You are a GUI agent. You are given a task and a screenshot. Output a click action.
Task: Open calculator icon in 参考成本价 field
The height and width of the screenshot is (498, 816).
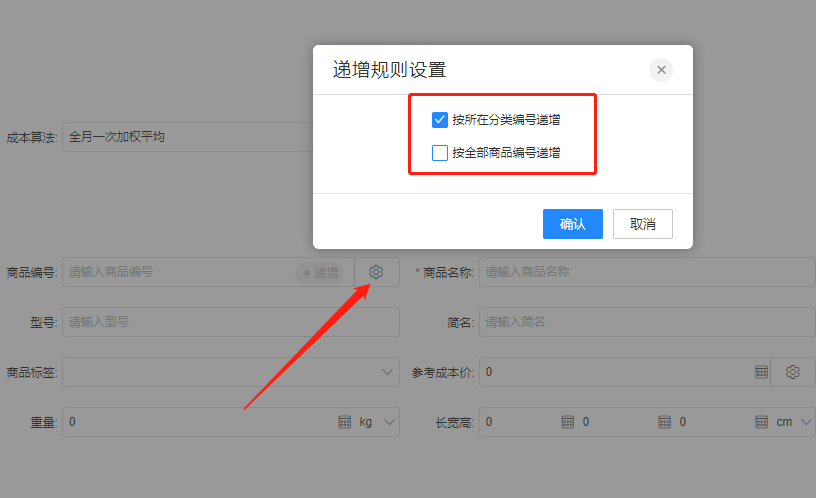tap(761, 372)
